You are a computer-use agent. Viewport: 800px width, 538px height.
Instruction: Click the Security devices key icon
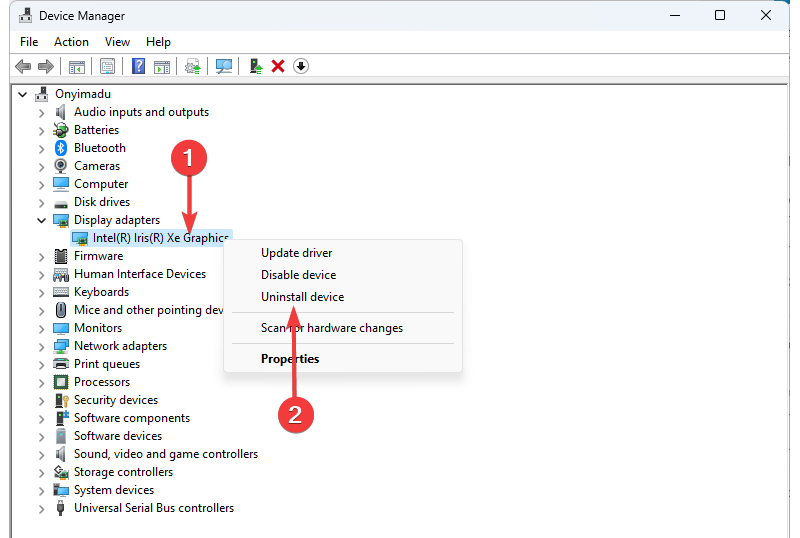tap(61, 400)
